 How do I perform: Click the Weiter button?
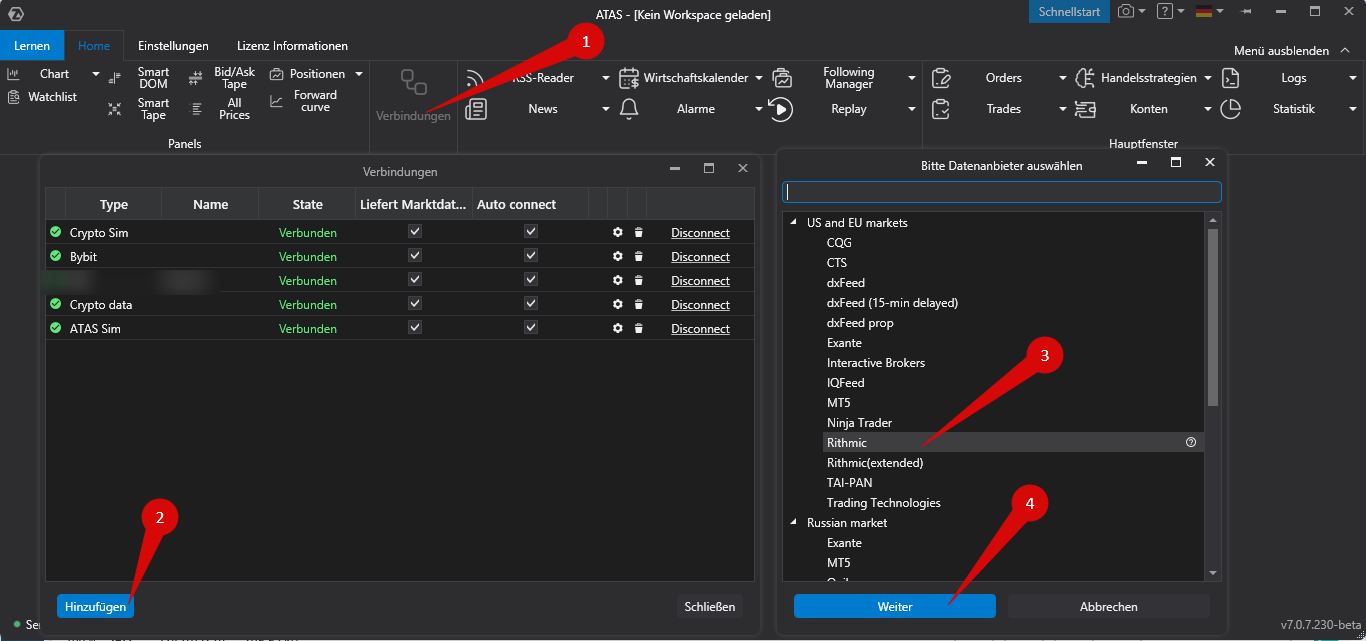pos(895,606)
